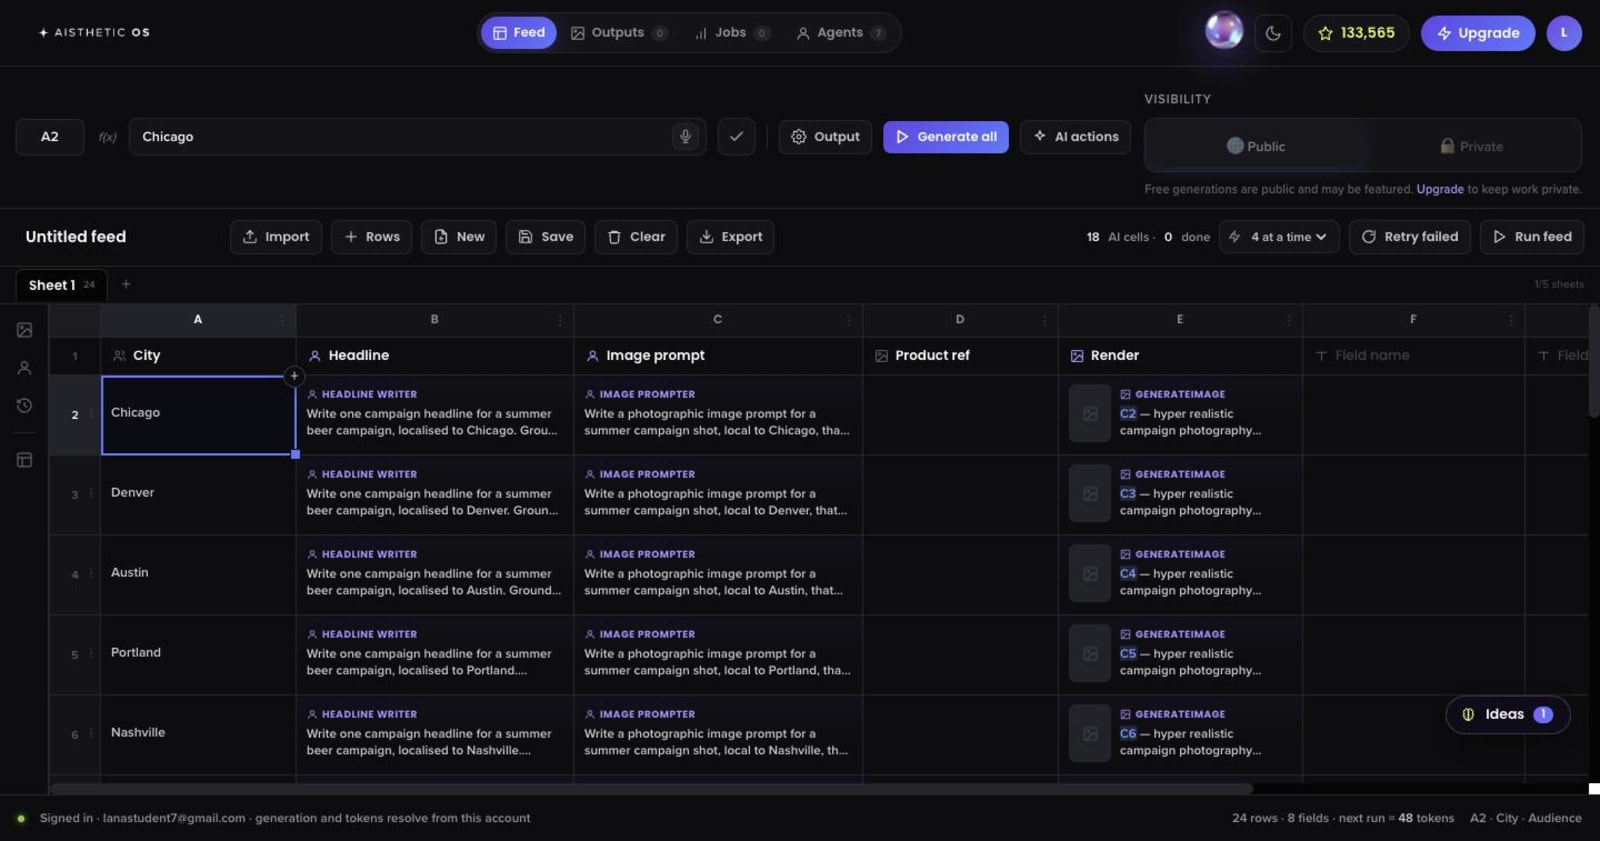Click the Generate all button

[x=946, y=137]
